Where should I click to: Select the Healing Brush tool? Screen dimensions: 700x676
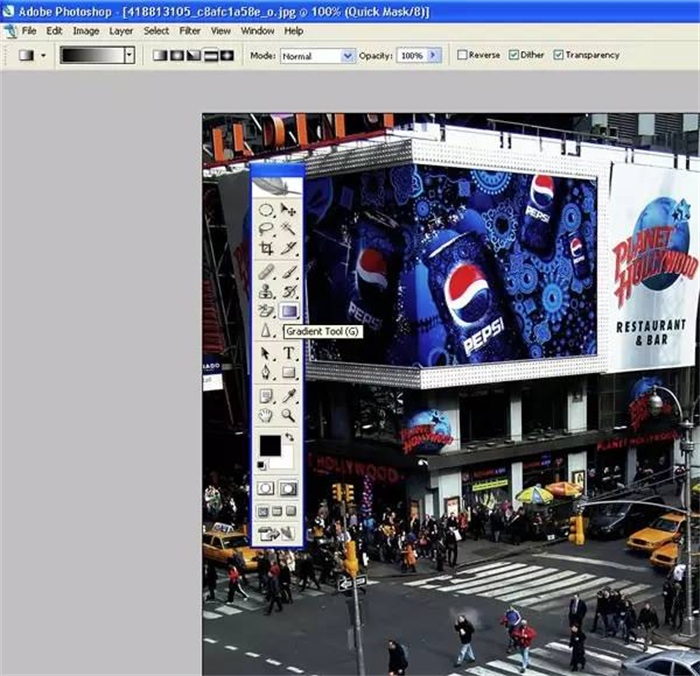click(x=267, y=272)
